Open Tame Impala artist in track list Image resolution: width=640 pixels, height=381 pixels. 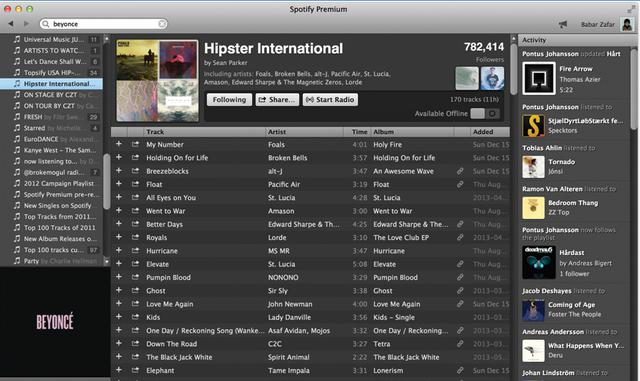(289, 370)
